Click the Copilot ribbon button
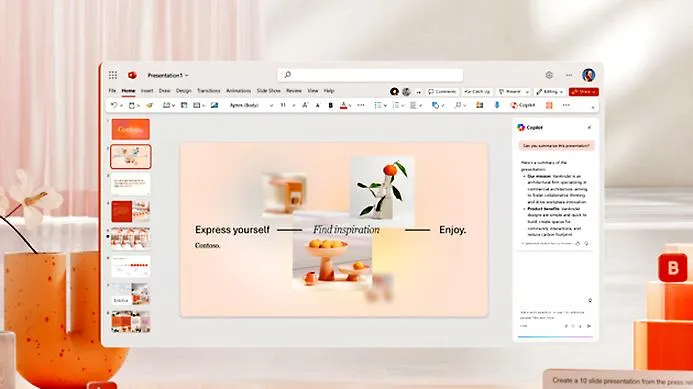 [523, 105]
